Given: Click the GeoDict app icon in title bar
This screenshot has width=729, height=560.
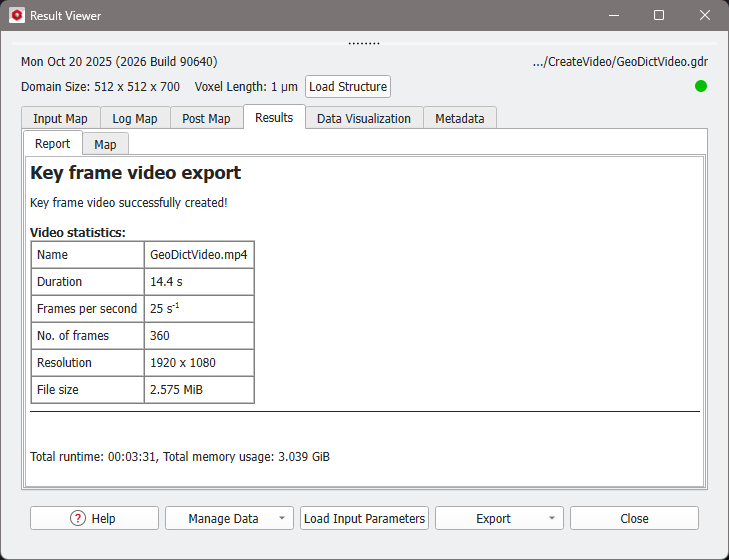Looking at the screenshot, I should 17,15.
